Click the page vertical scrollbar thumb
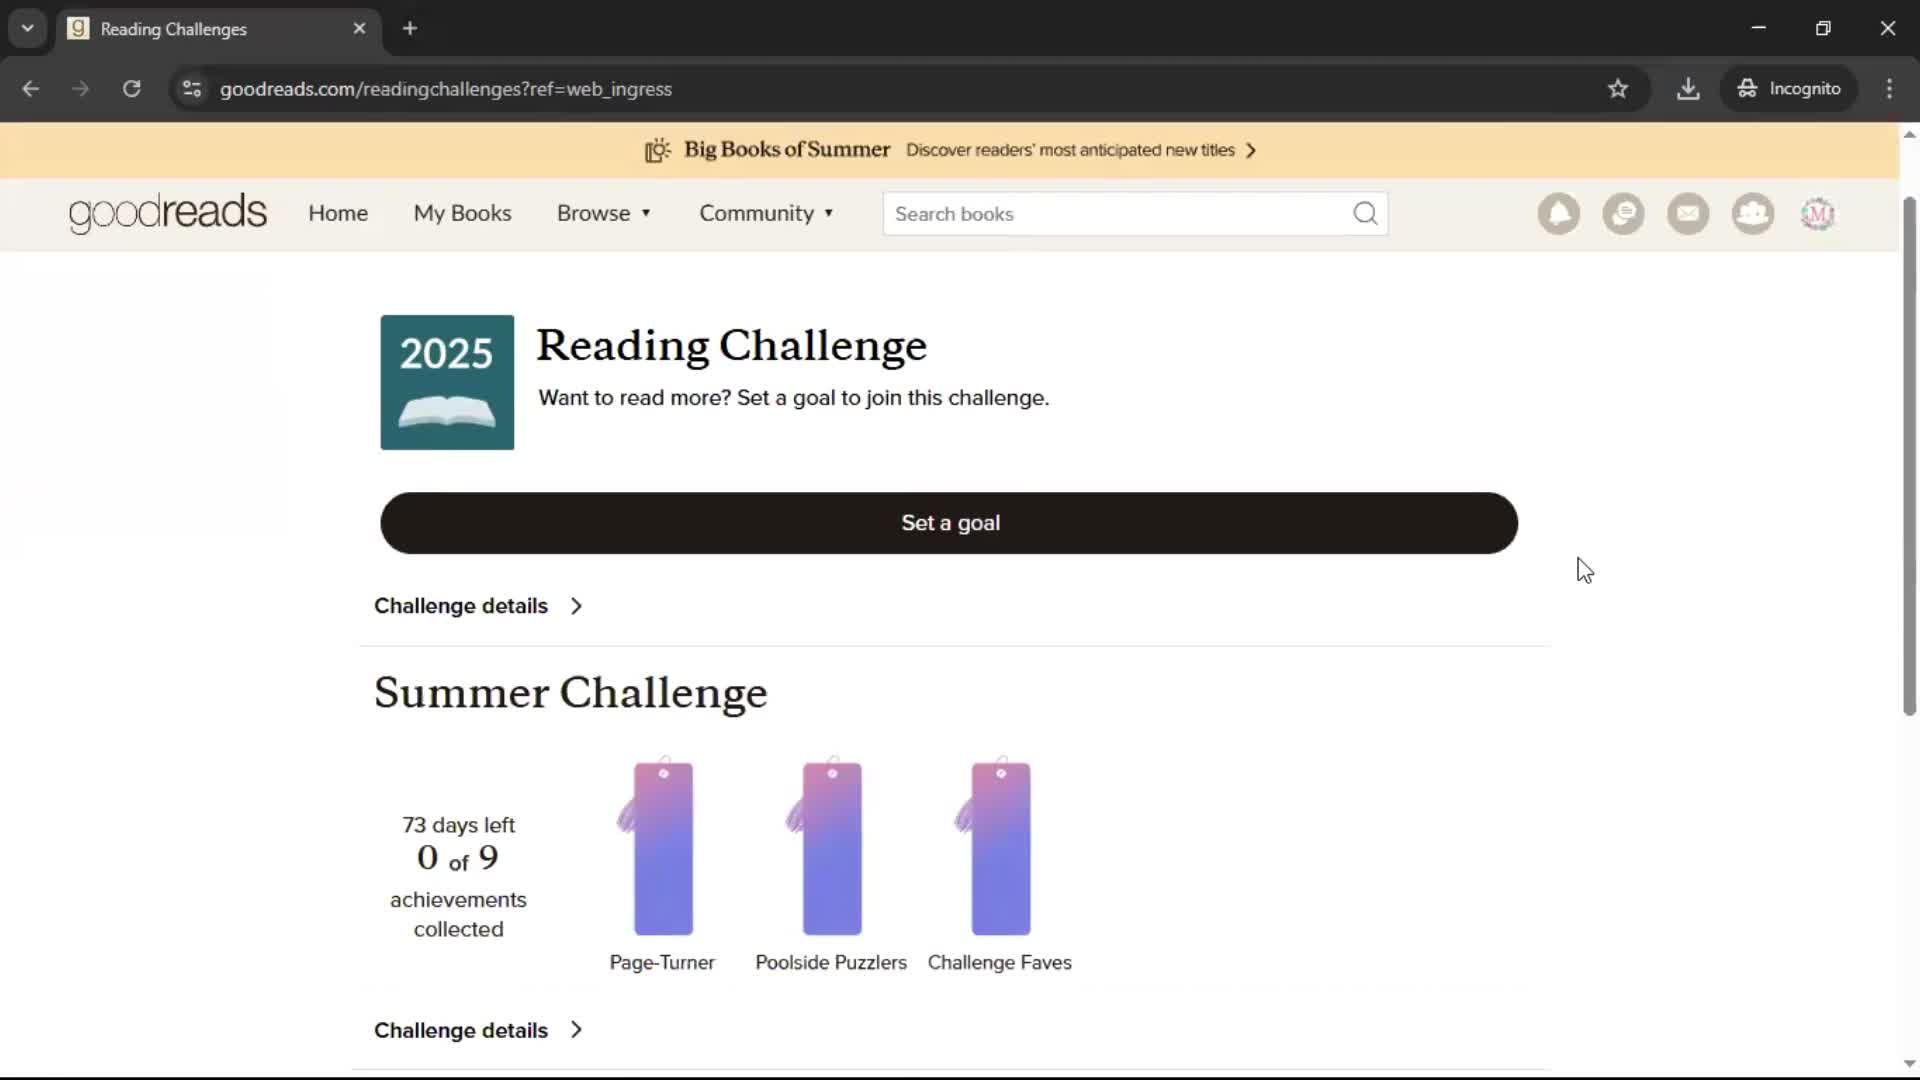 tap(1909, 455)
